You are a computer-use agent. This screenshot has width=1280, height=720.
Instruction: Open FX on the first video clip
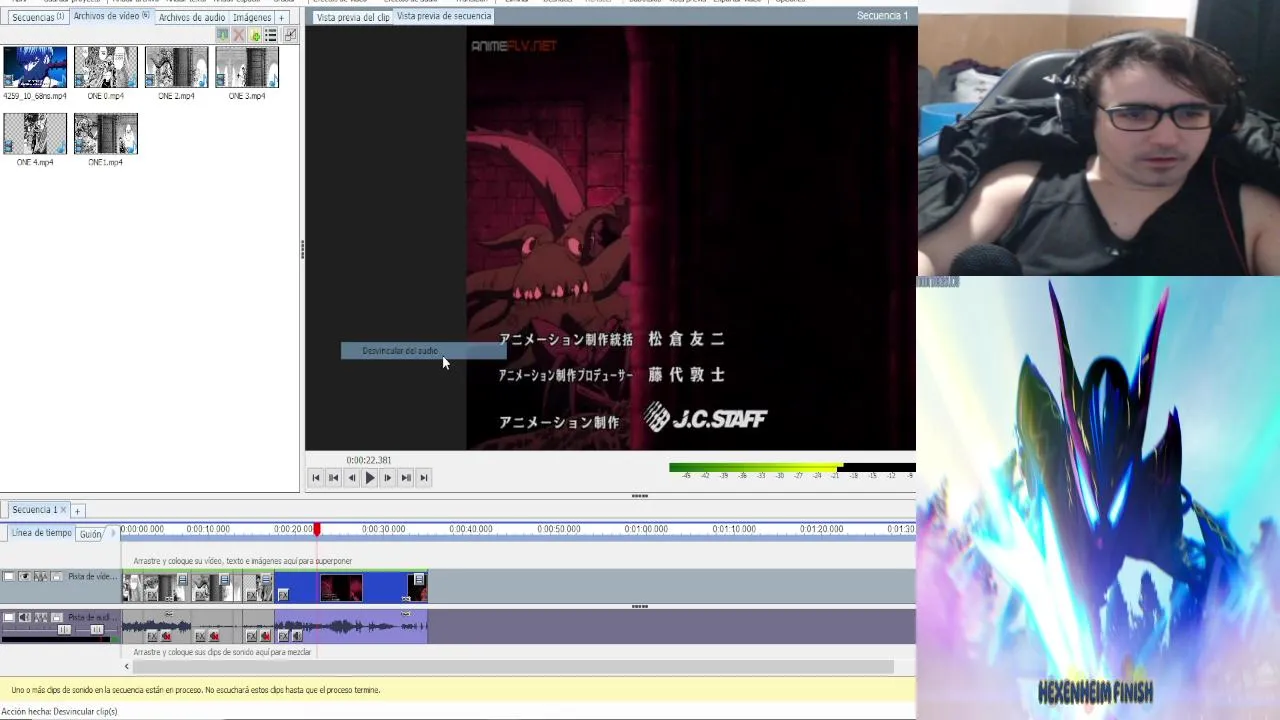pyautogui.click(x=152, y=596)
